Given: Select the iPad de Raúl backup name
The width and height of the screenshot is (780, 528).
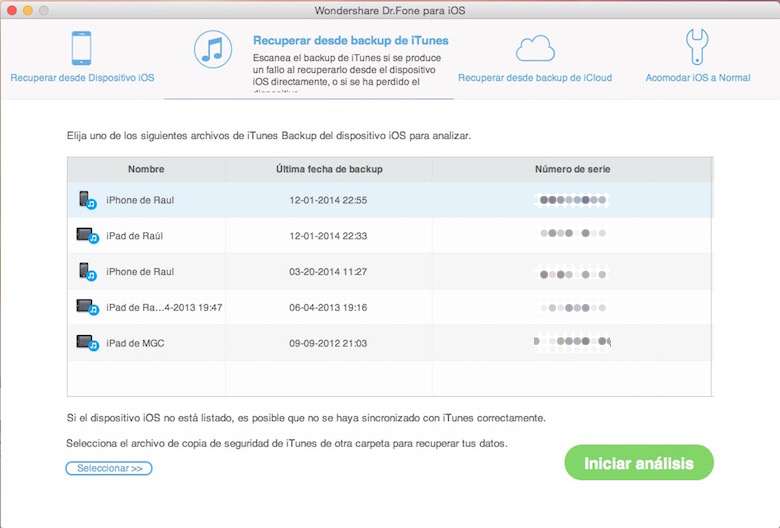Looking at the screenshot, I should click(x=134, y=236).
